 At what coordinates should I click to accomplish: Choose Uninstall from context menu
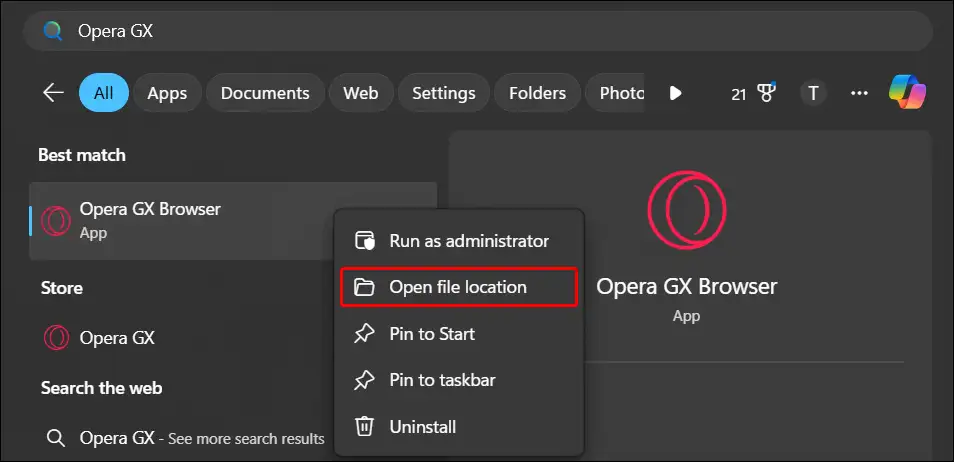pos(459,427)
